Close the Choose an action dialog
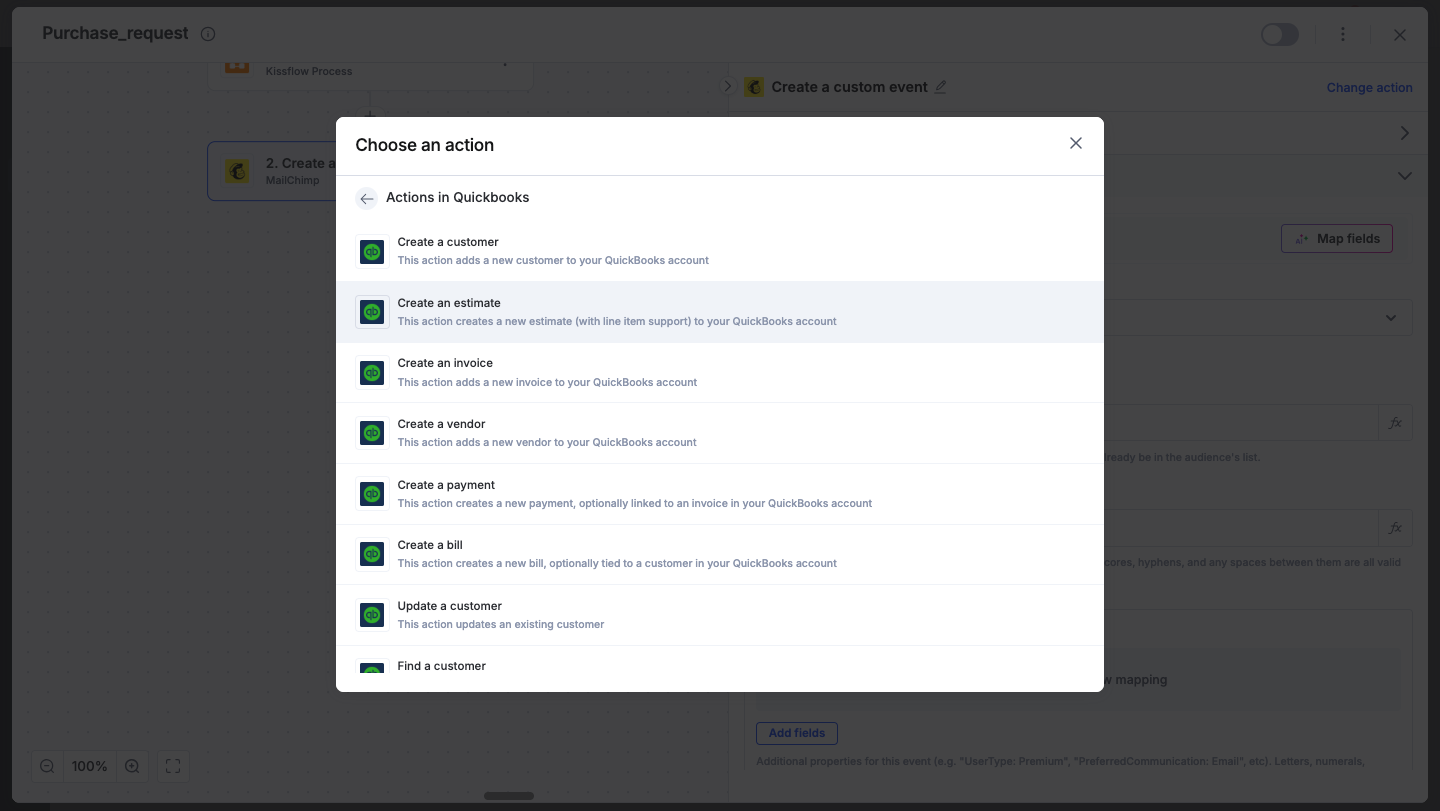The image size is (1440, 811). [x=1076, y=143]
